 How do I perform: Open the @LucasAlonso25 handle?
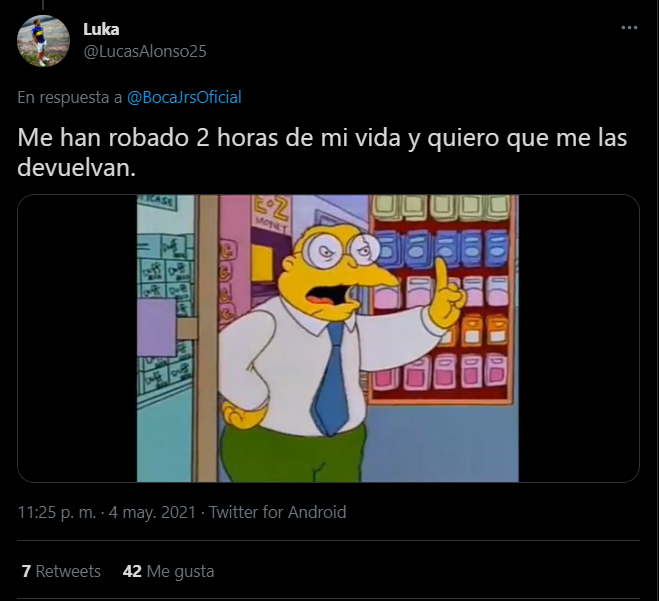pos(145,51)
